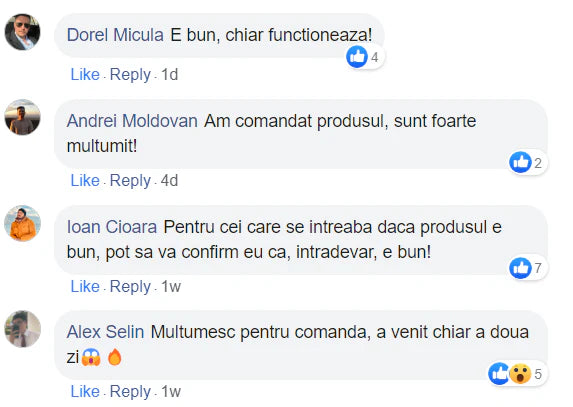Open Dorel Micula's profile picture
Viewport: 573px width, 407px height.
point(22,32)
